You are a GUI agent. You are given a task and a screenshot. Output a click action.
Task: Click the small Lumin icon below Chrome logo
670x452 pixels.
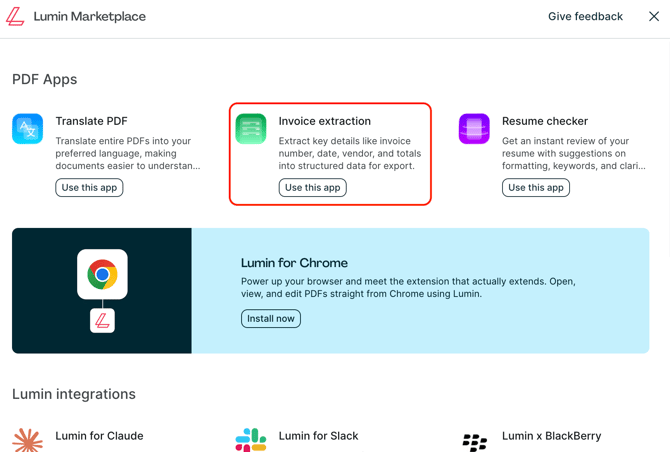point(102,321)
